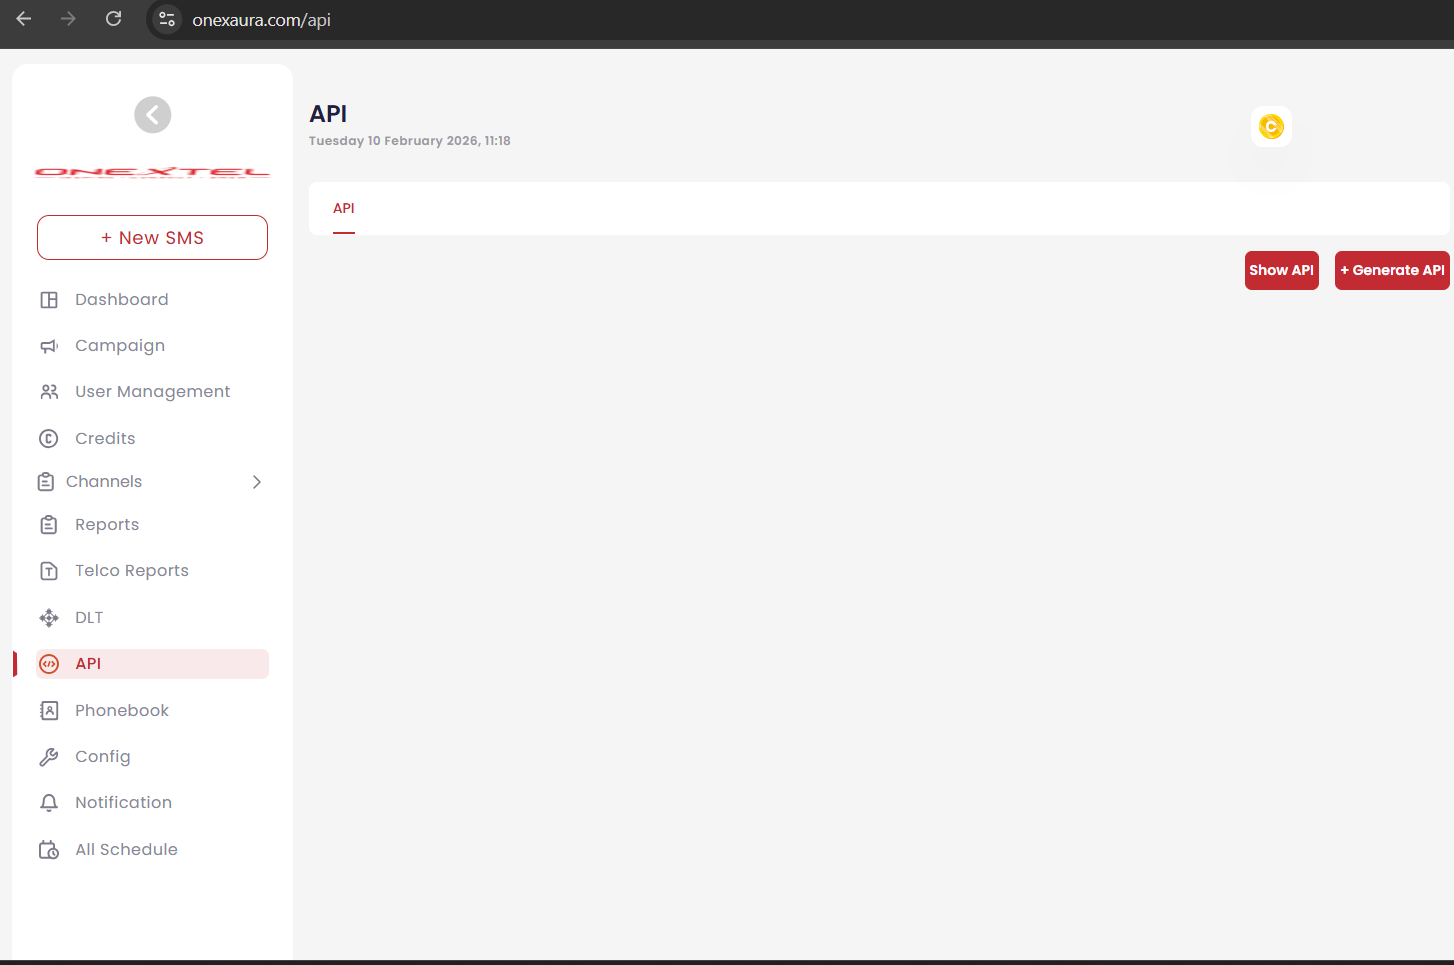Select the API tab under the header
1454x965 pixels.
344,209
